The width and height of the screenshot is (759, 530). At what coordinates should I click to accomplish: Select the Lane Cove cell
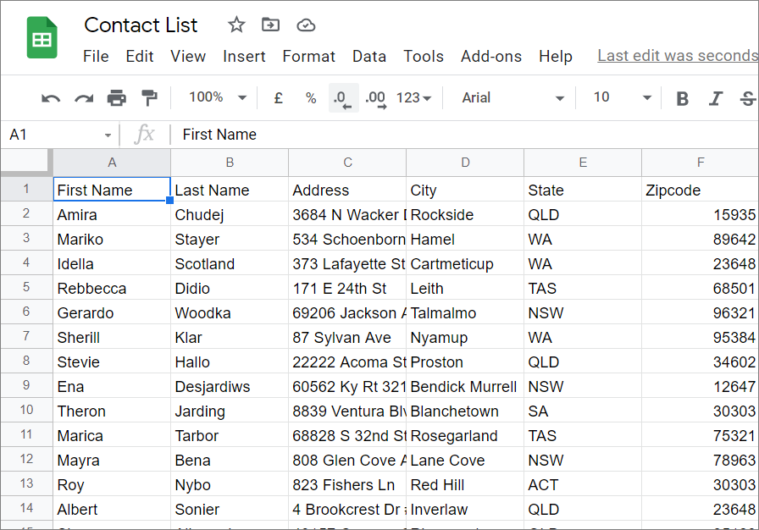click(465, 460)
